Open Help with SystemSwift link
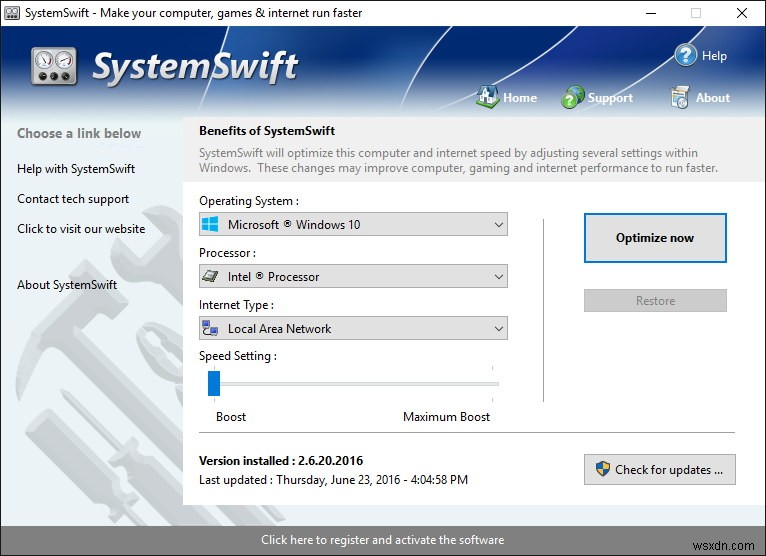766x556 pixels. pos(76,169)
